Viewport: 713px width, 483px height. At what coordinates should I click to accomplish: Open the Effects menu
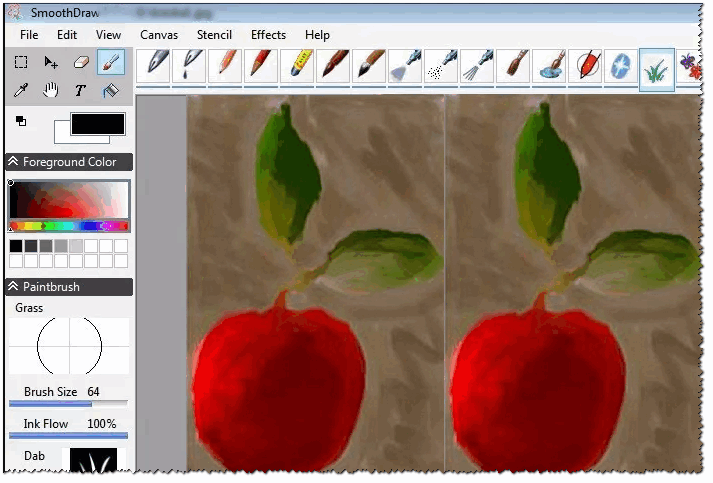tap(268, 35)
